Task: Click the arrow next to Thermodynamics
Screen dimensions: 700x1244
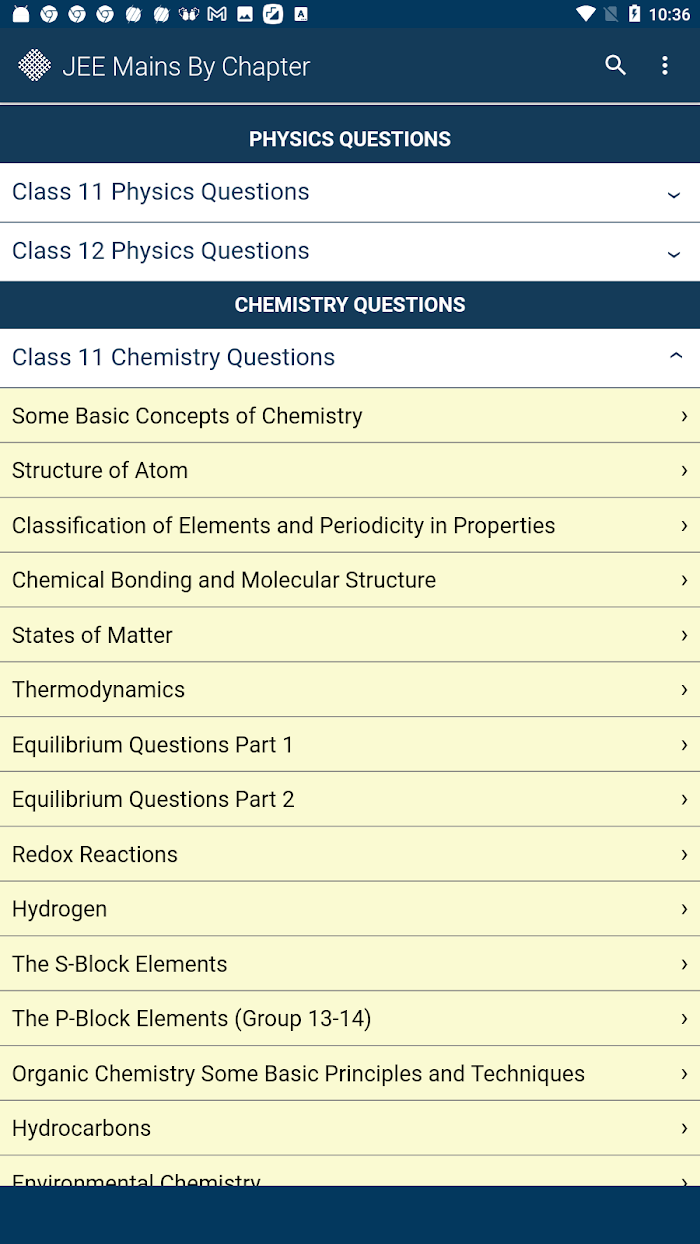Action: point(684,690)
